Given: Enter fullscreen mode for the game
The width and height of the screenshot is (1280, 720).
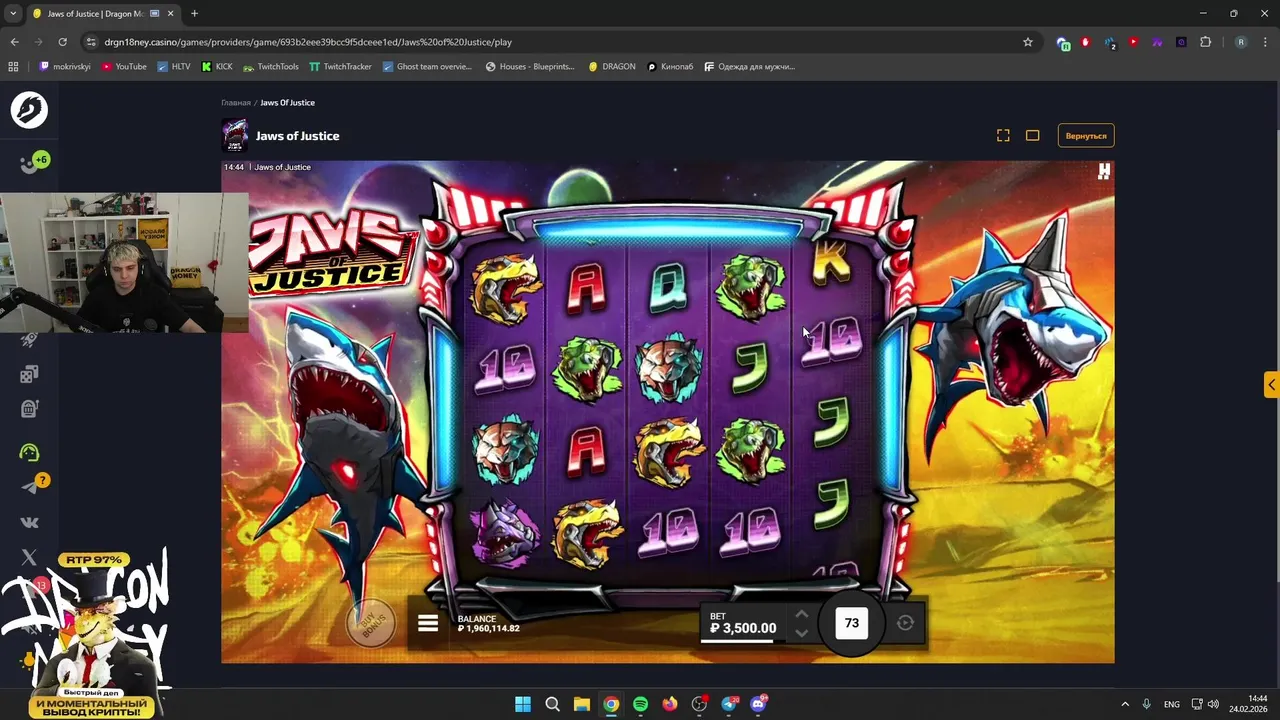Looking at the screenshot, I should click(x=1003, y=135).
